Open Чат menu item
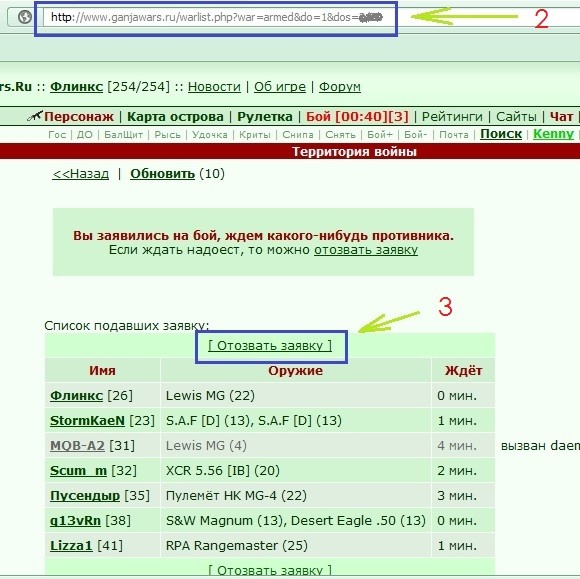Image resolution: width=580 pixels, height=579 pixels. 561,117
